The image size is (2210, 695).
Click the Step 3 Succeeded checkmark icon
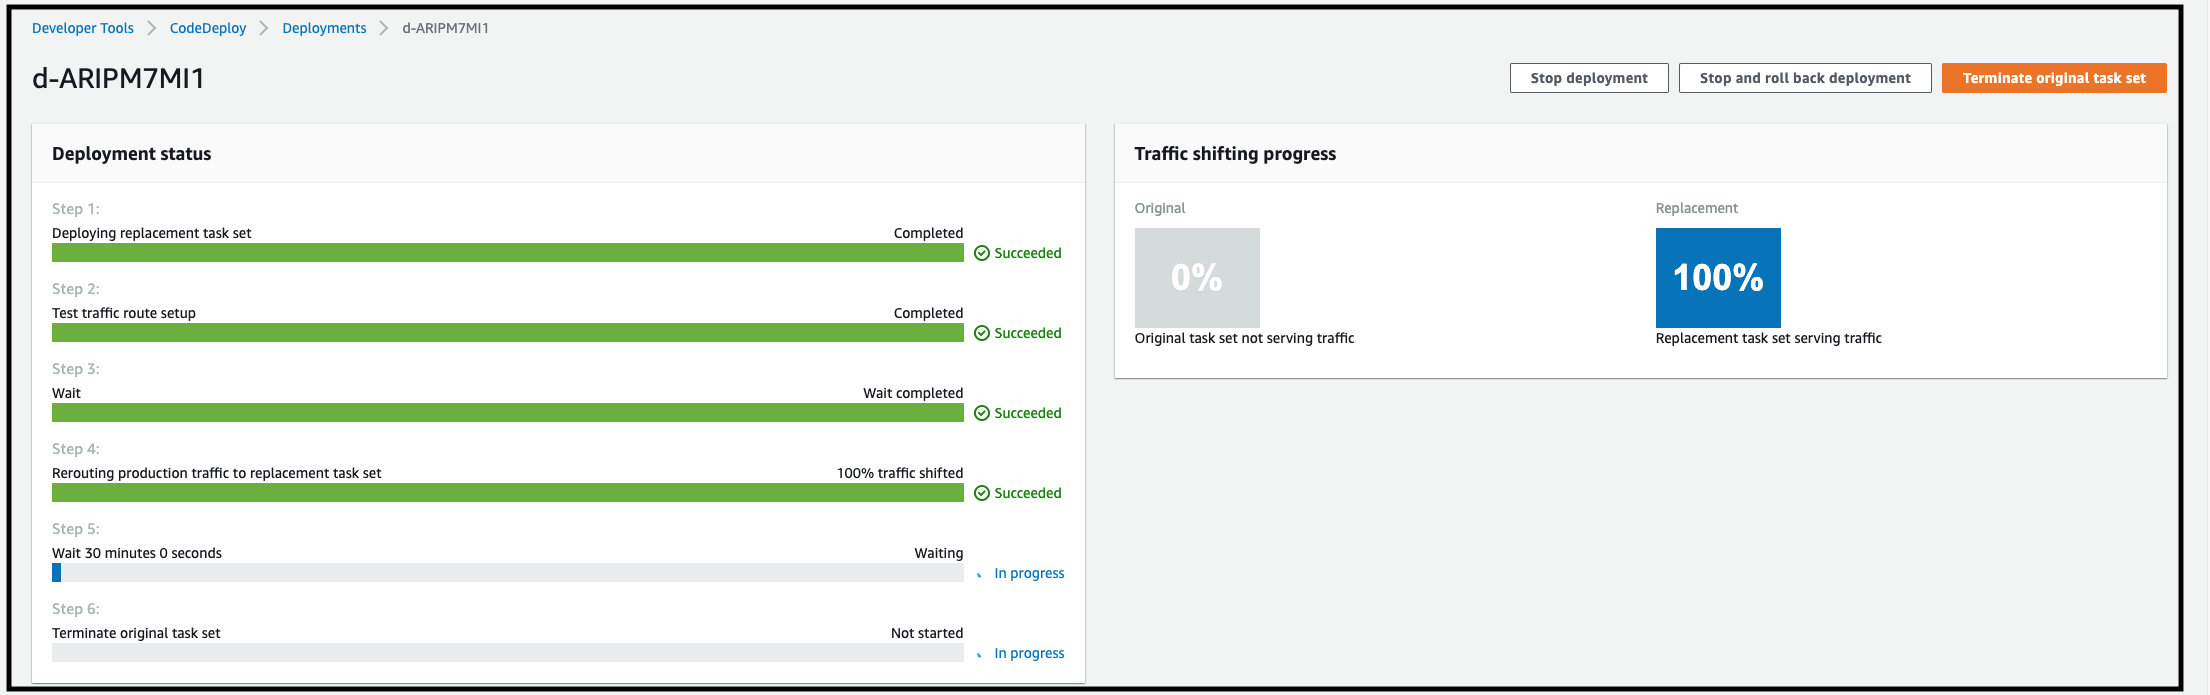coord(982,413)
